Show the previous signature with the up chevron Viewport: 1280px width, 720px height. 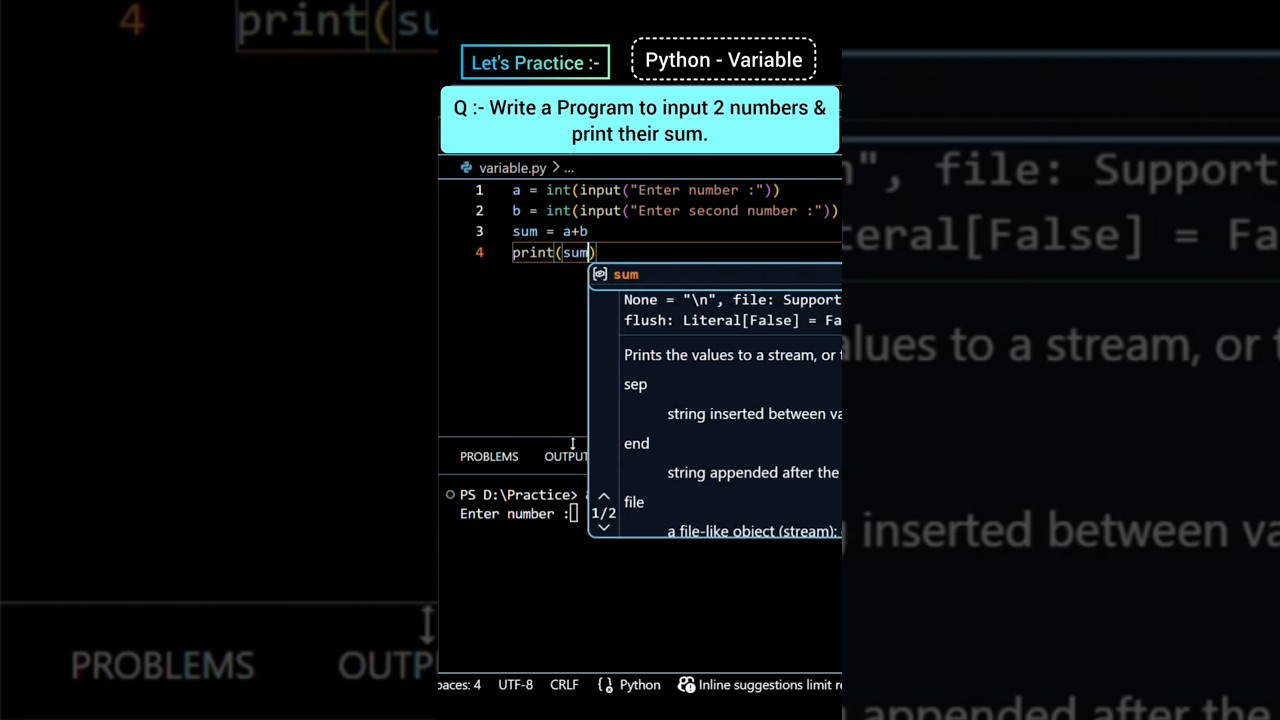coord(604,497)
